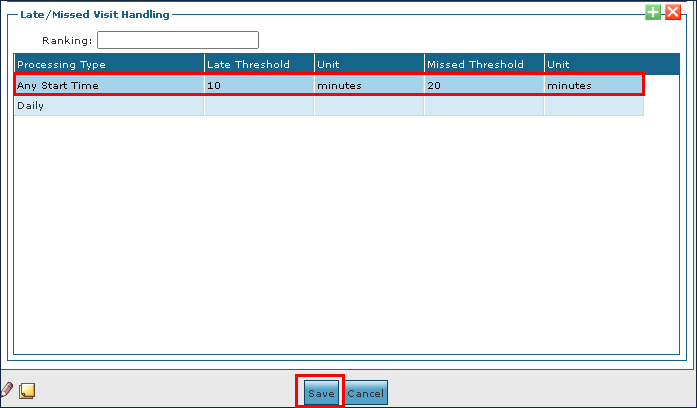Click the Processing Type column header

108,64
